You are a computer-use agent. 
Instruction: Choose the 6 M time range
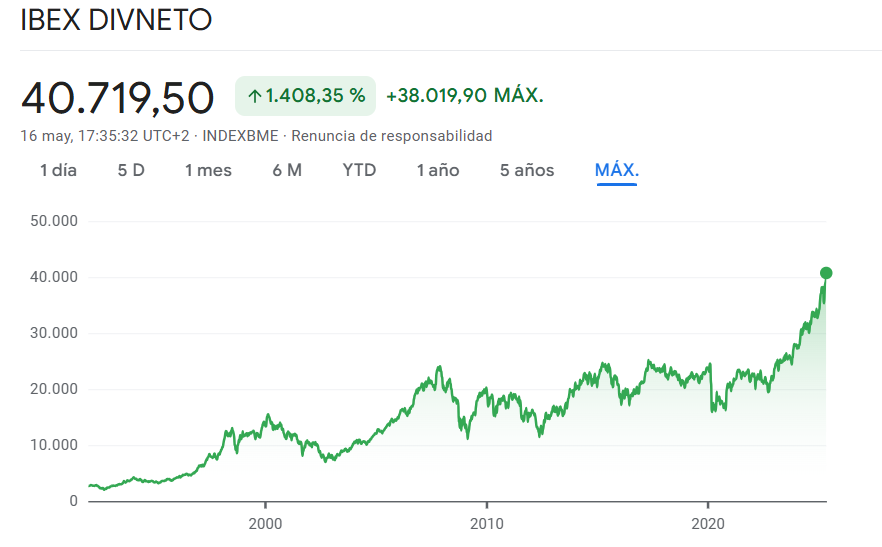(x=287, y=170)
